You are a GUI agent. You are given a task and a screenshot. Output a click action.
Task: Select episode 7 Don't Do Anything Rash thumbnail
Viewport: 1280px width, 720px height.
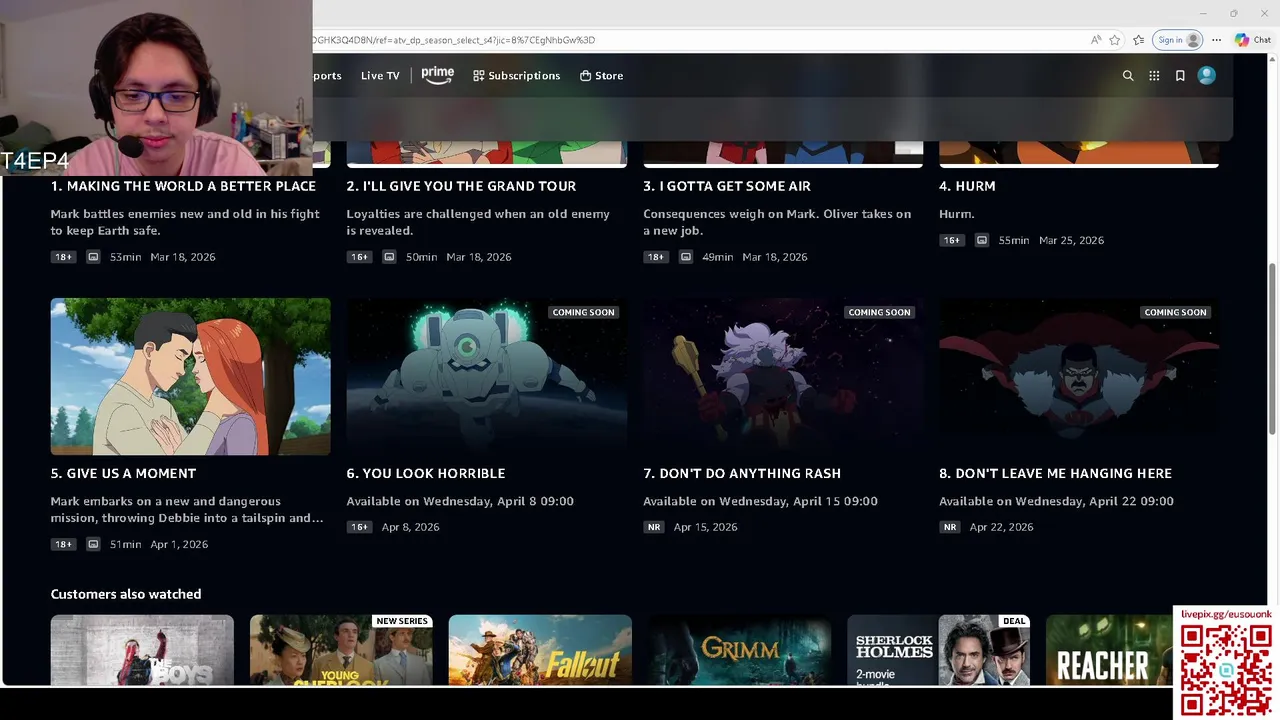(783, 376)
